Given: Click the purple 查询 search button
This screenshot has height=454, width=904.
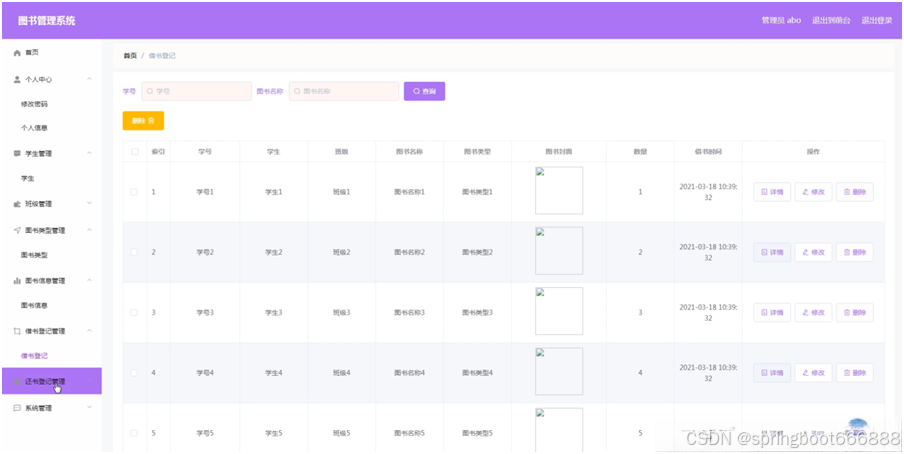Looking at the screenshot, I should [424, 91].
